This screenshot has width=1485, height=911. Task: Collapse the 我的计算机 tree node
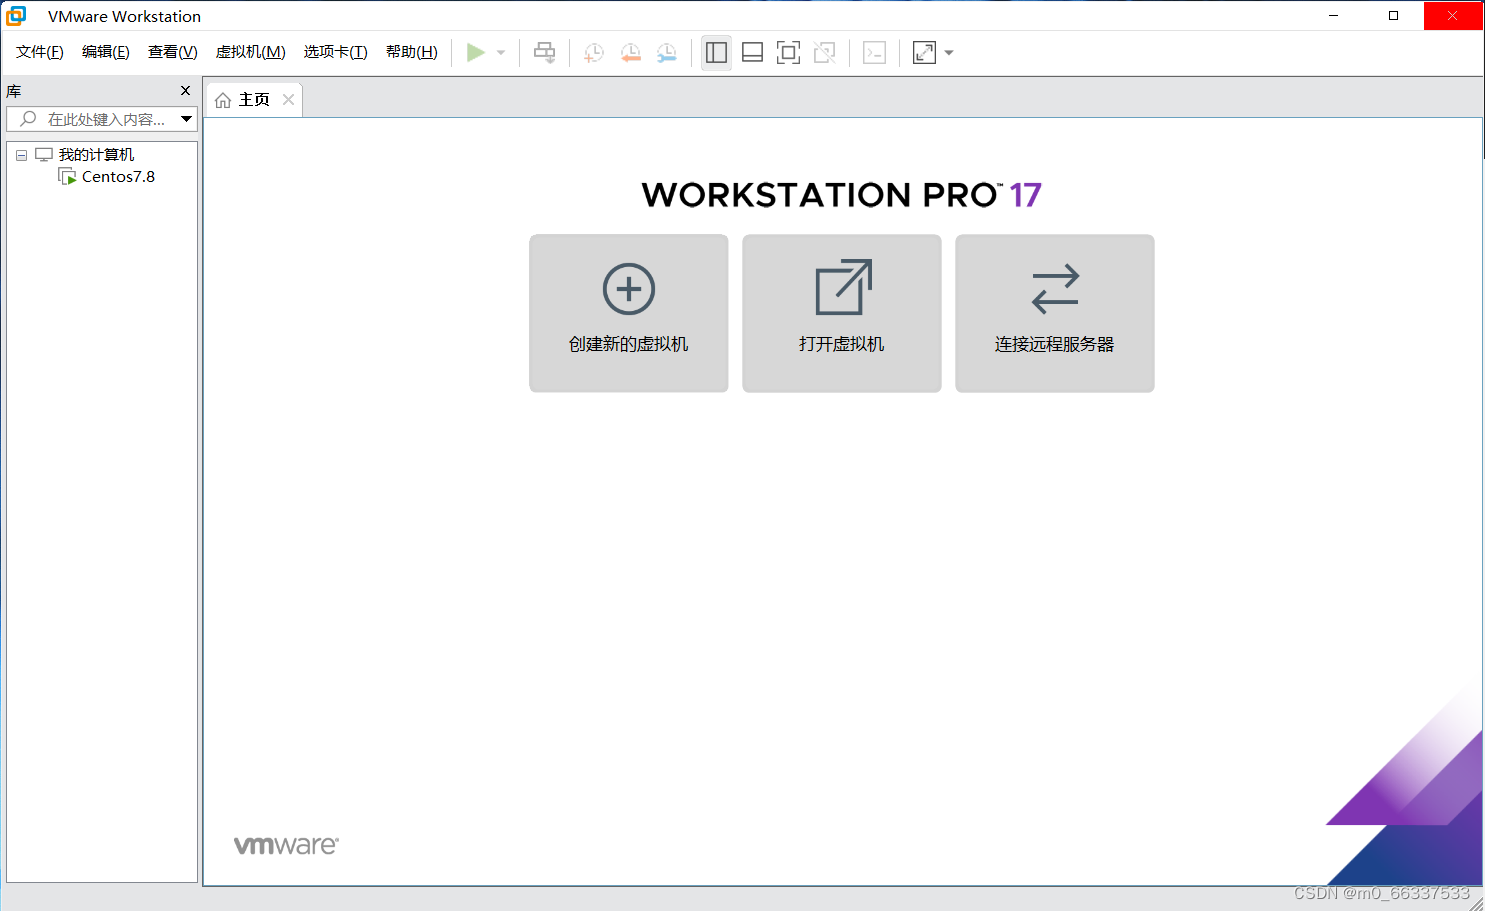[x=21, y=155]
